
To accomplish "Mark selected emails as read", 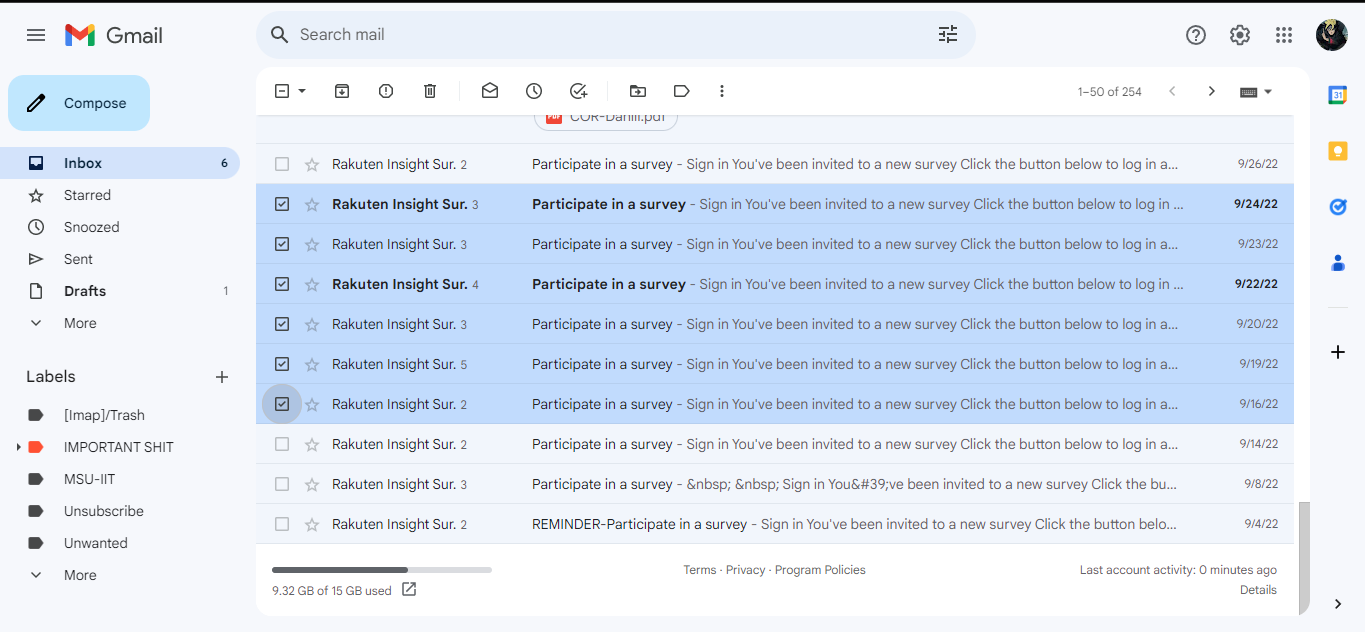I will tap(490, 91).
